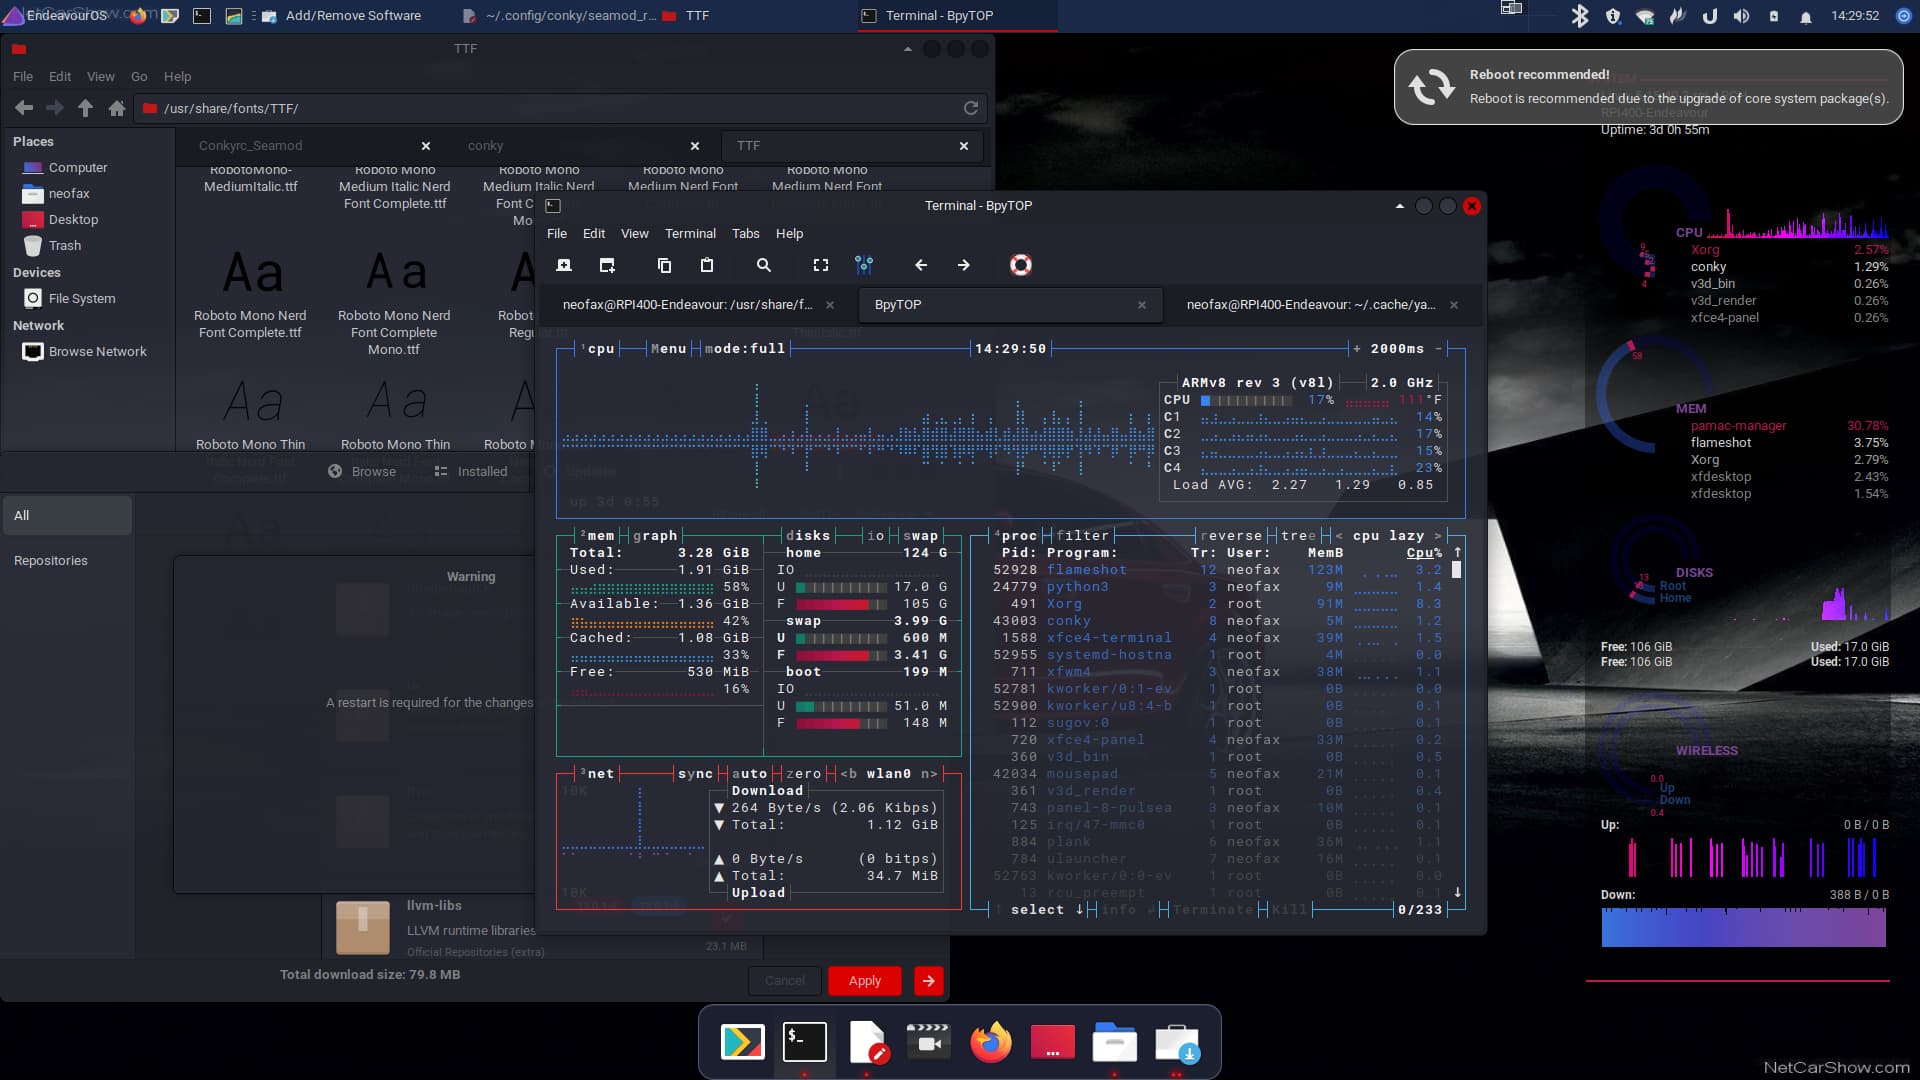Click the bpytop process list scrollbar handle
1920x1080 pixels.
coord(1456,570)
